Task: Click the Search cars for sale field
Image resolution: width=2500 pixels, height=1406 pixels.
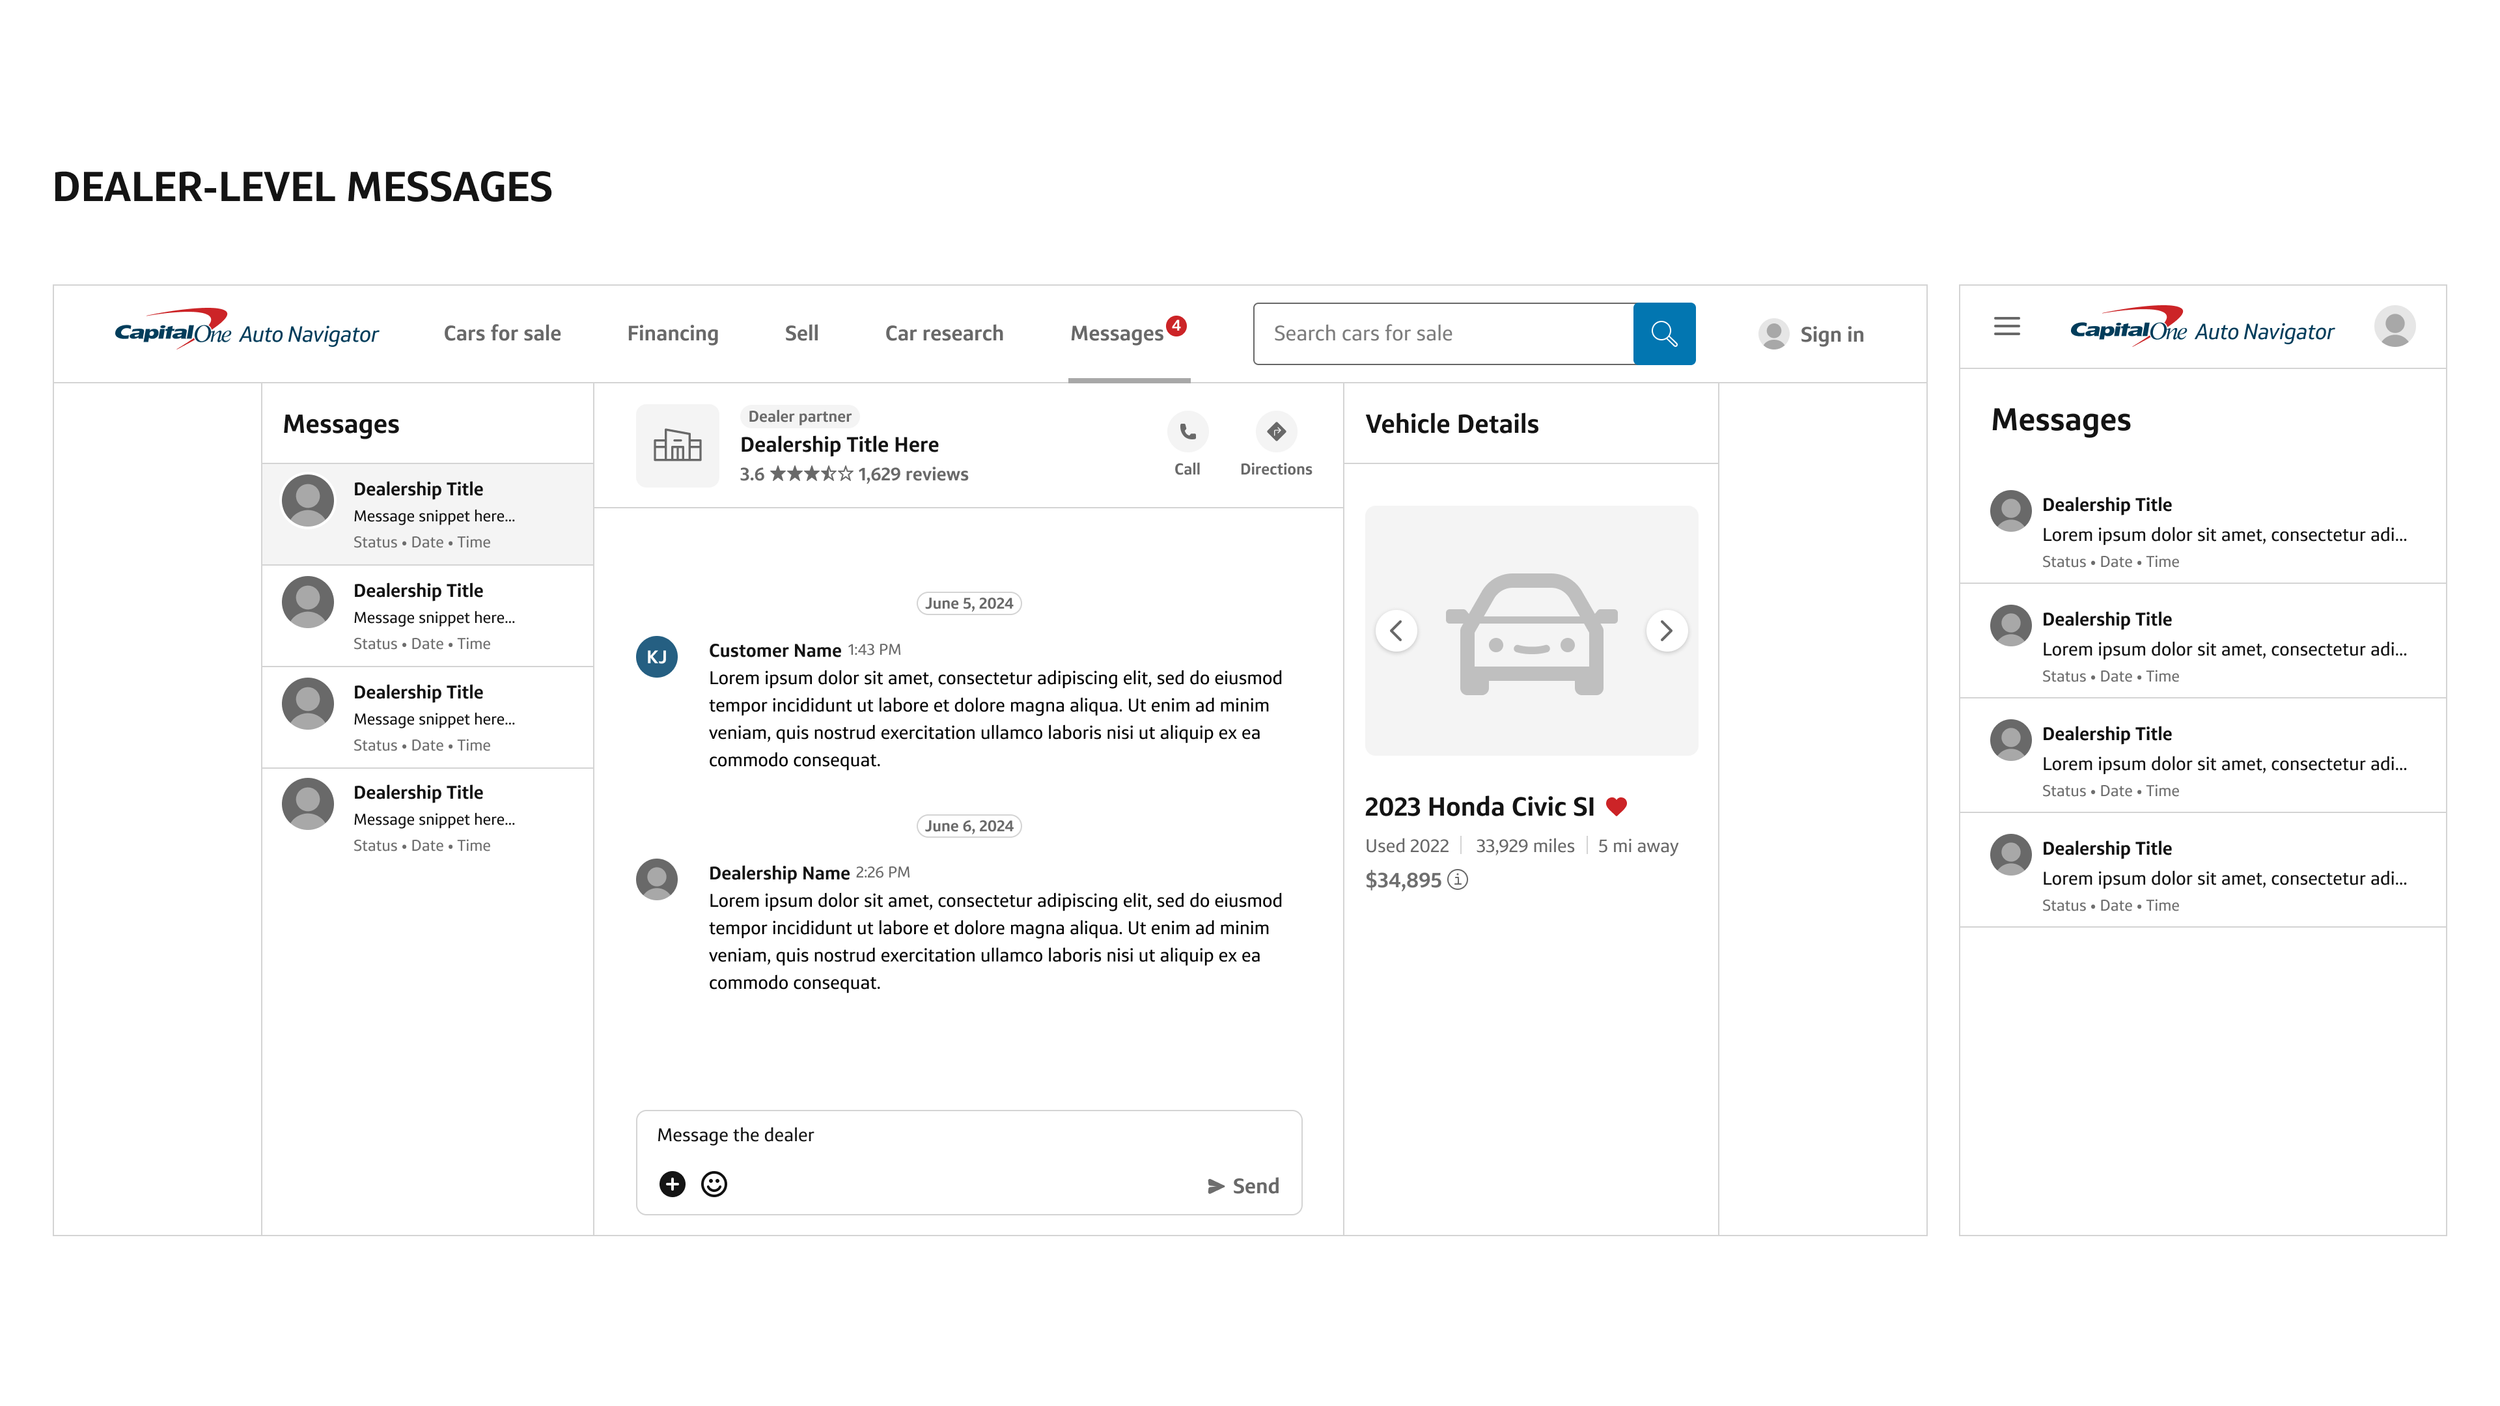Action: tap(1443, 334)
